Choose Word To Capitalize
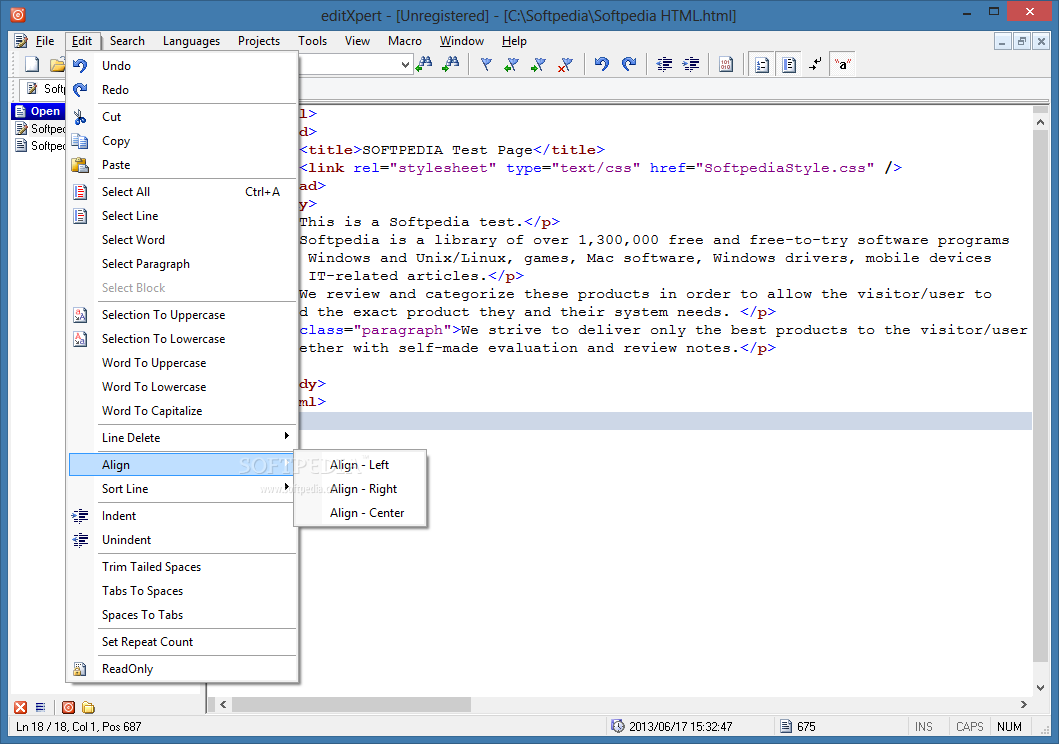The width and height of the screenshot is (1059, 744). [182, 410]
